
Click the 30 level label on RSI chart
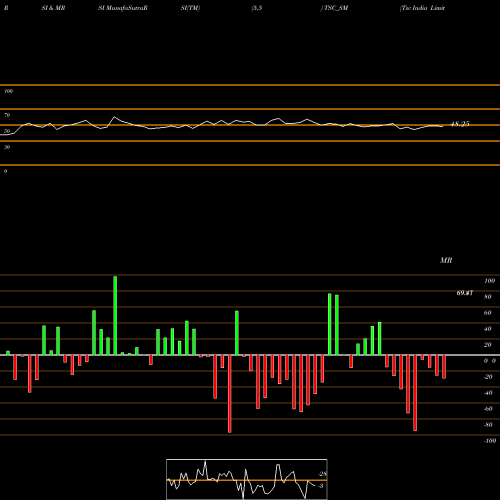[7, 147]
